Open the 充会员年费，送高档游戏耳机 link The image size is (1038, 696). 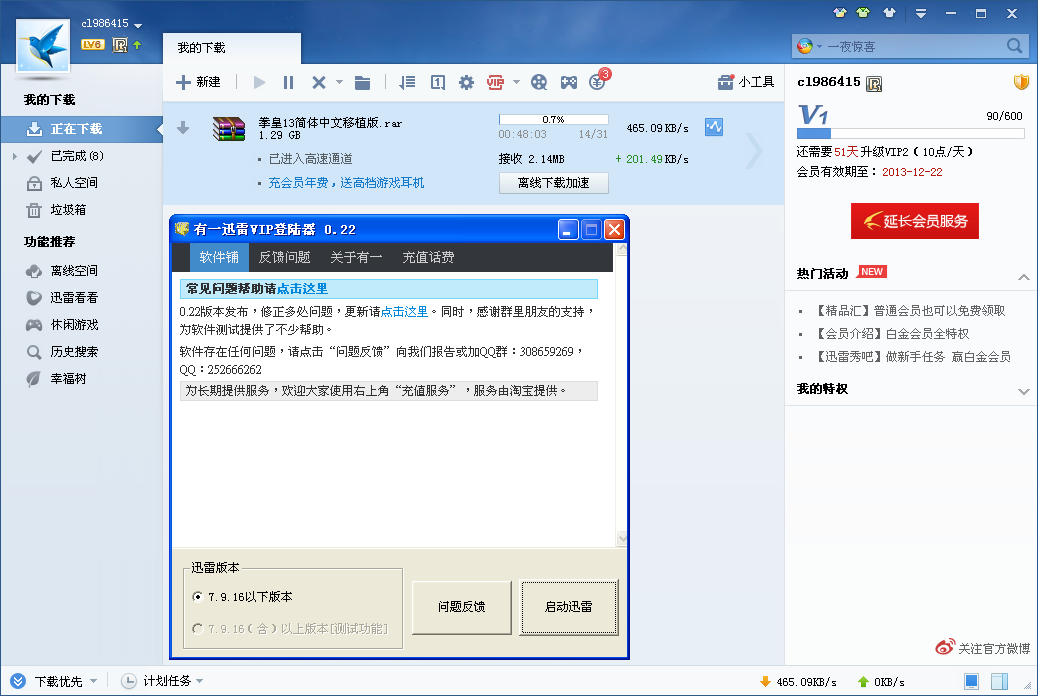pyautogui.click(x=346, y=183)
